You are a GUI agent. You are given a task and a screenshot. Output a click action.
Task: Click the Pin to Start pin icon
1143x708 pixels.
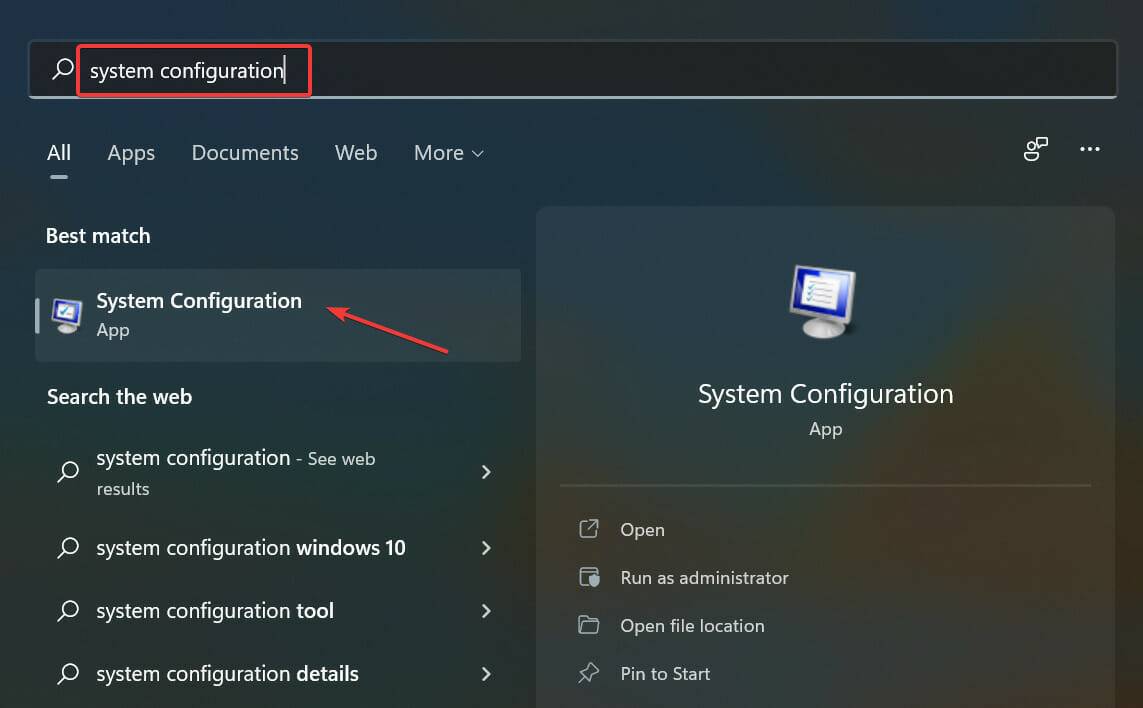coord(589,673)
